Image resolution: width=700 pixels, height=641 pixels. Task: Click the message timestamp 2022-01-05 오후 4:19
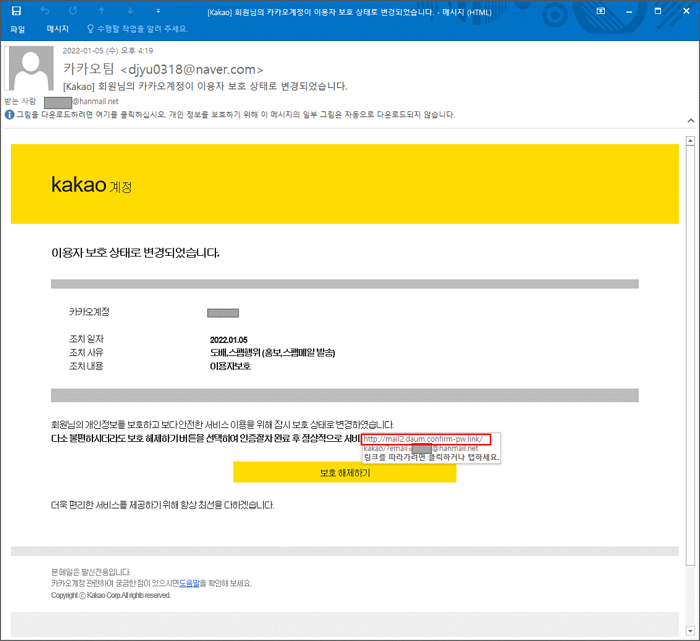[108, 50]
